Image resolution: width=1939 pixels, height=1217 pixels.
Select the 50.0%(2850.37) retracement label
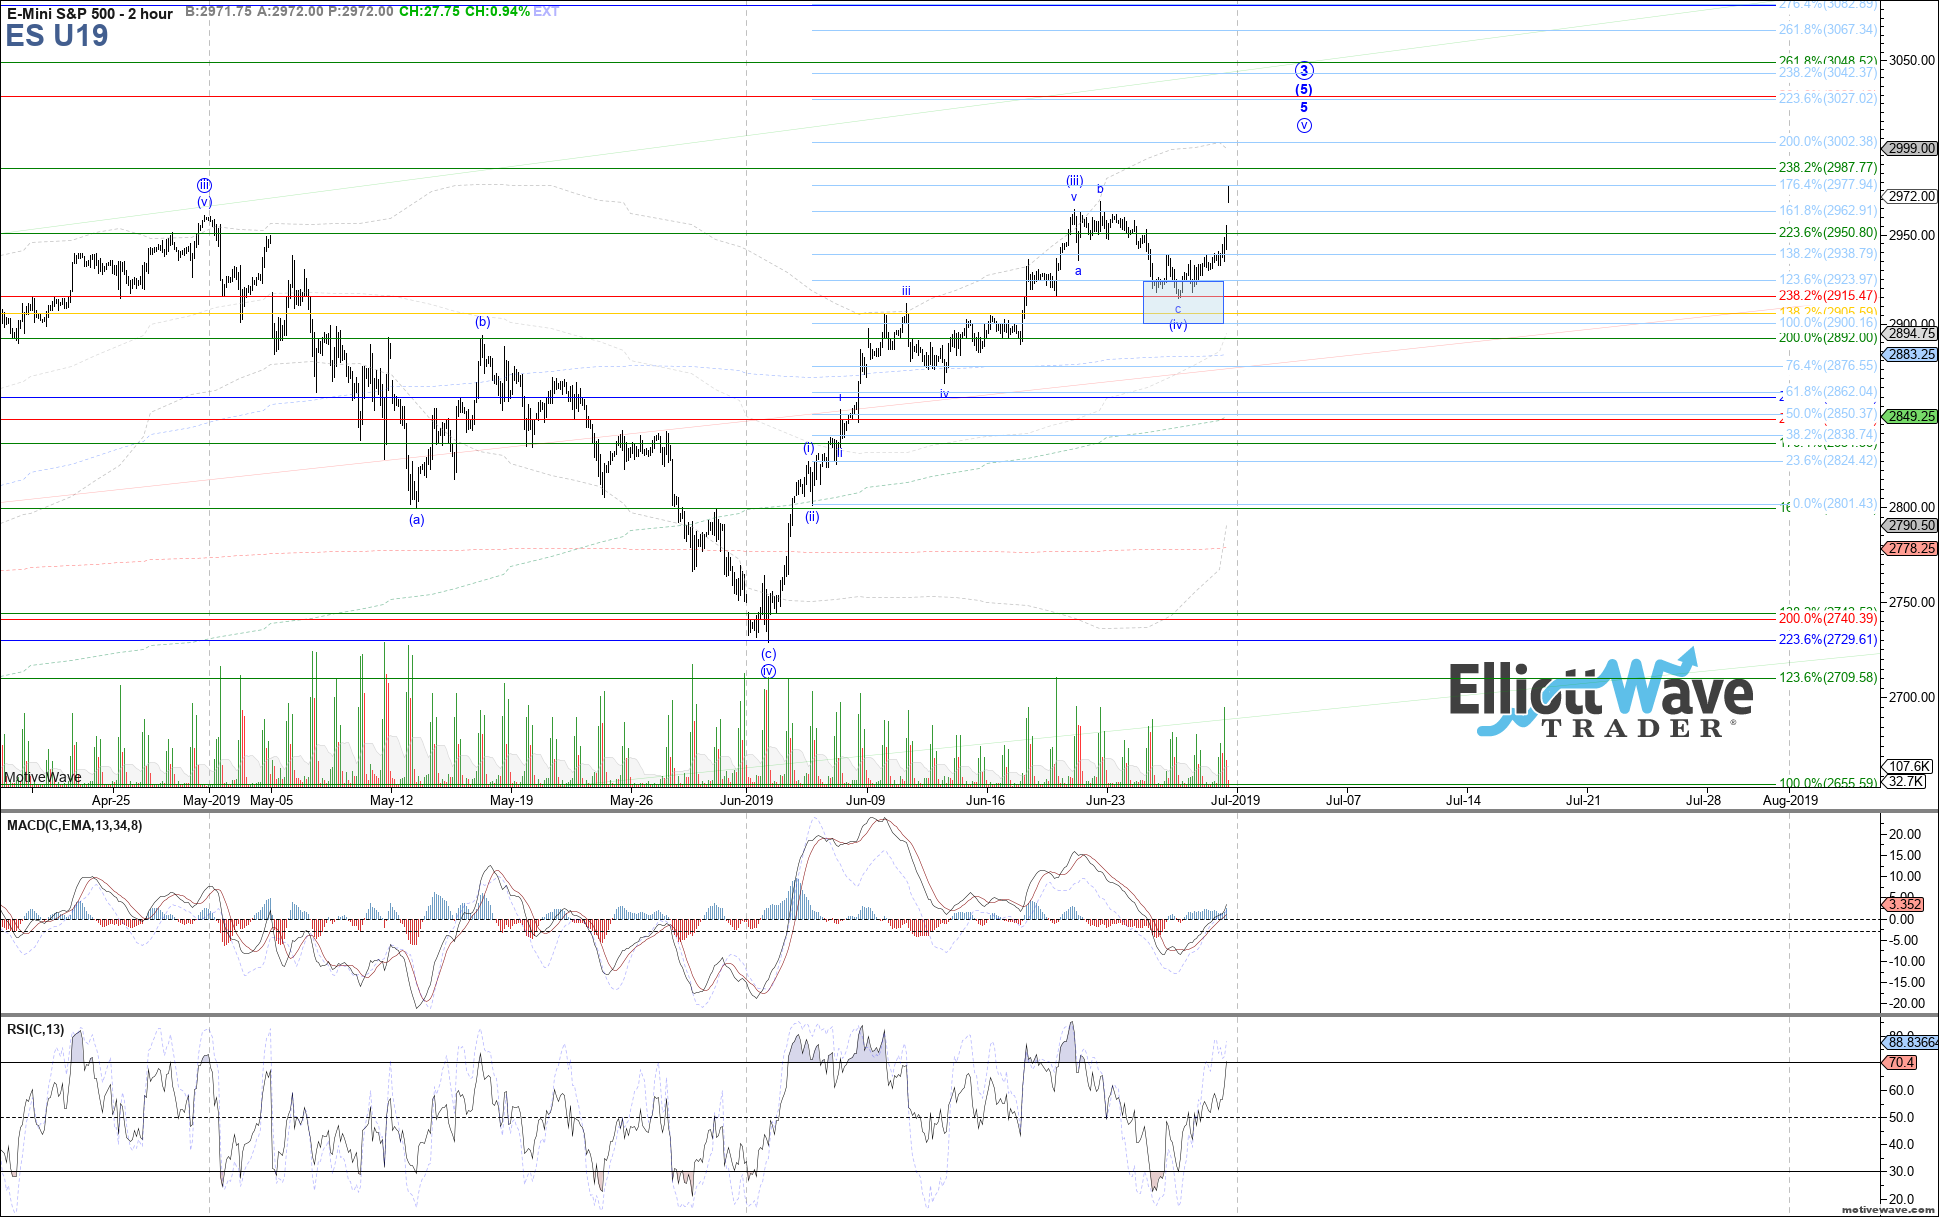pyautogui.click(x=1831, y=414)
